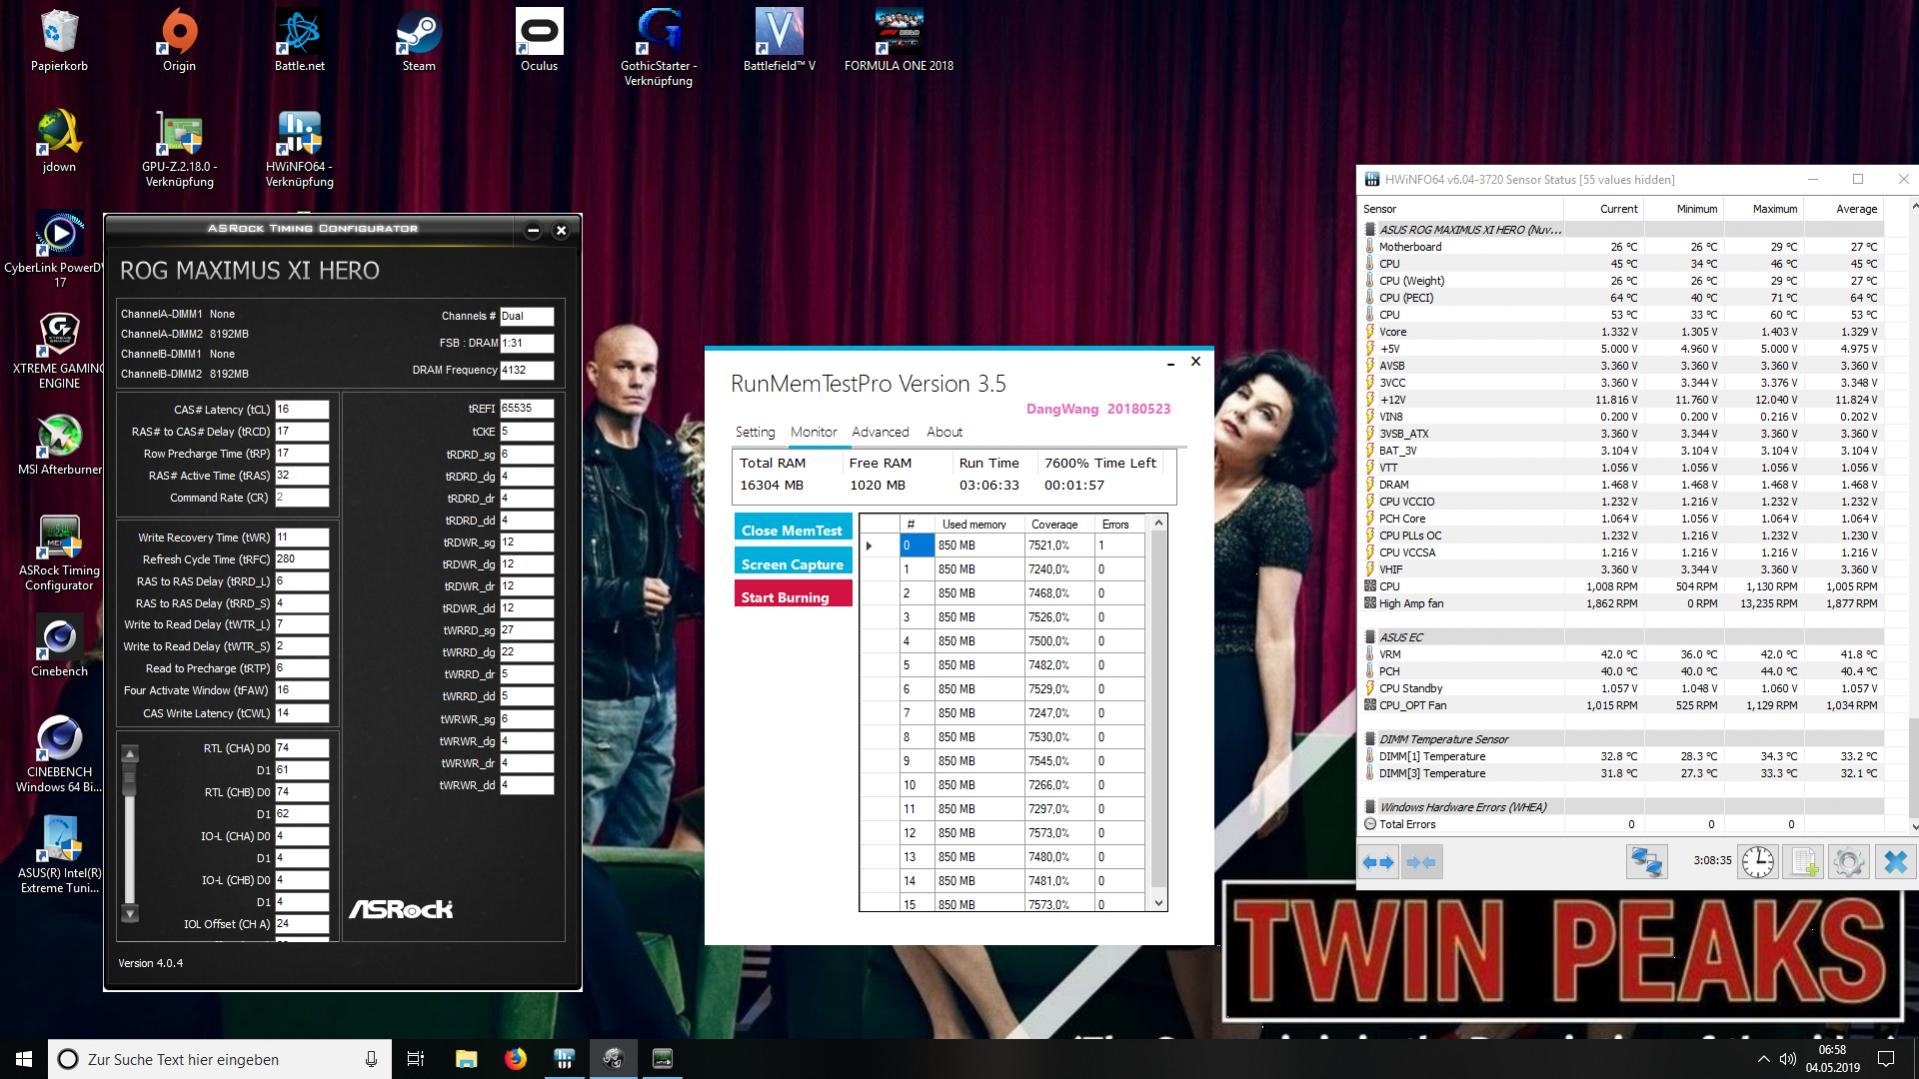
Task: Click HWiNFO network/remote monitors icon
Action: (x=1646, y=862)
